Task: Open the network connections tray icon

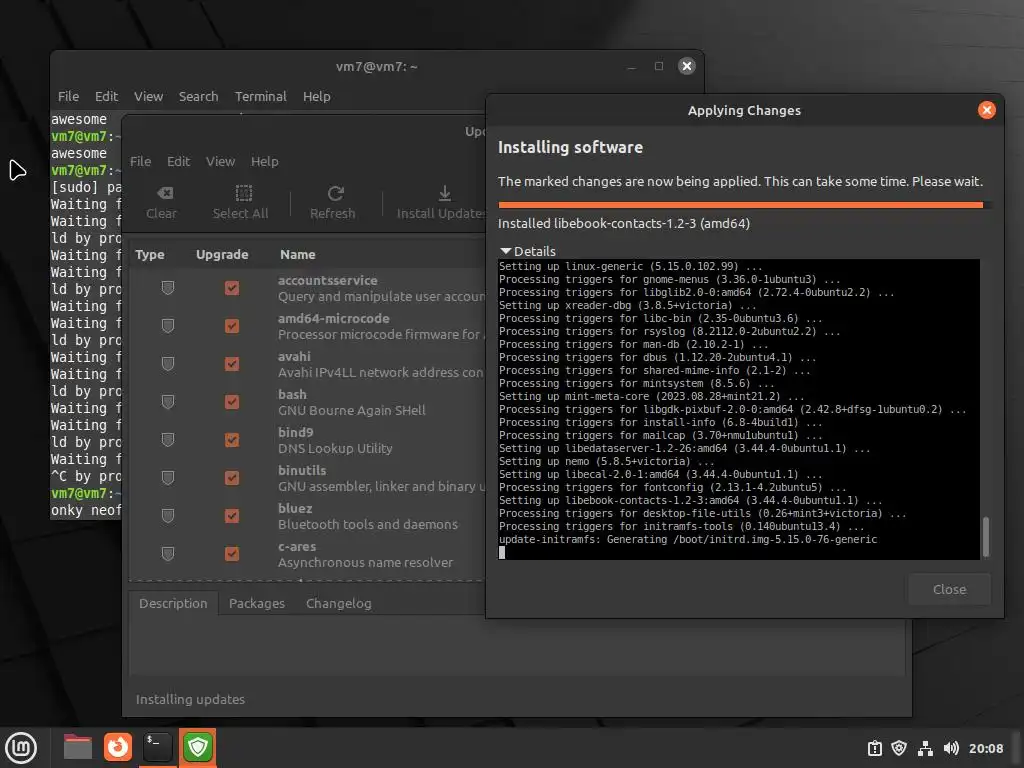Action: point(925,748)
